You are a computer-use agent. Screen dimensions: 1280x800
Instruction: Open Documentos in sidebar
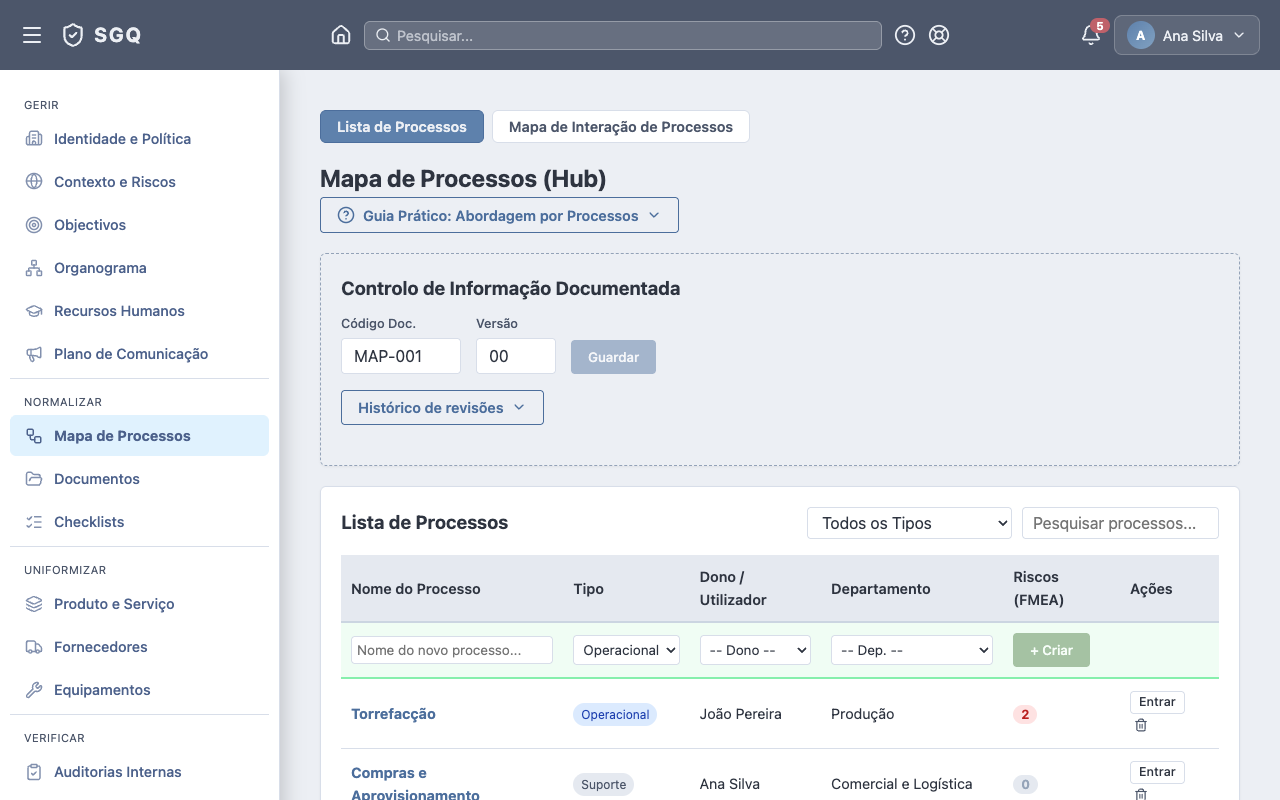click(139, 479)
